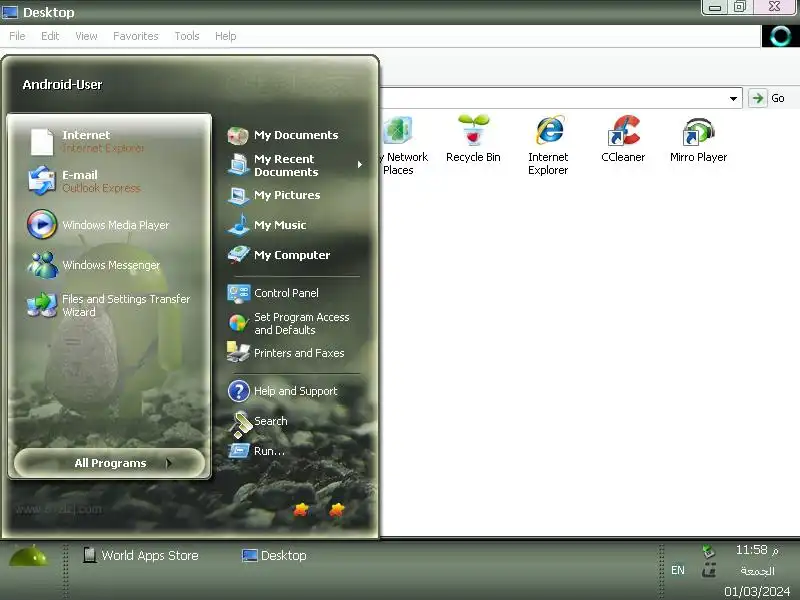Image resolution: width=800 pixels, height=600 pixels.
Task: Open Files and Settings Transfer Wizard
Action: (110, 305)
